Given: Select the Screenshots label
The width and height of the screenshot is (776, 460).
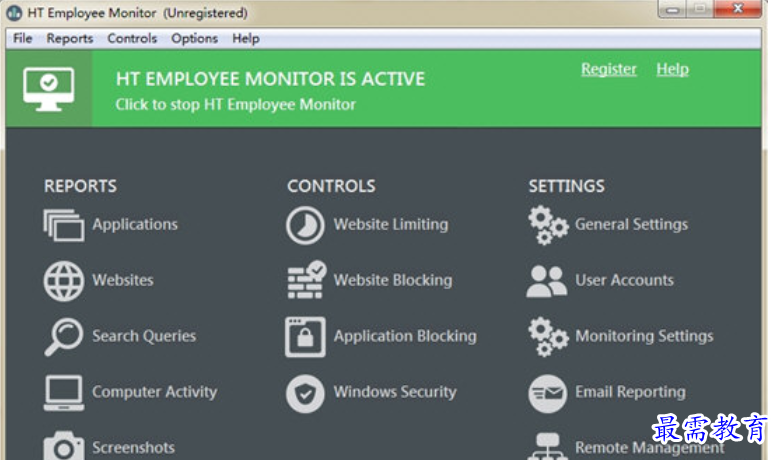Looking at the screenshot, I should 134,448.
